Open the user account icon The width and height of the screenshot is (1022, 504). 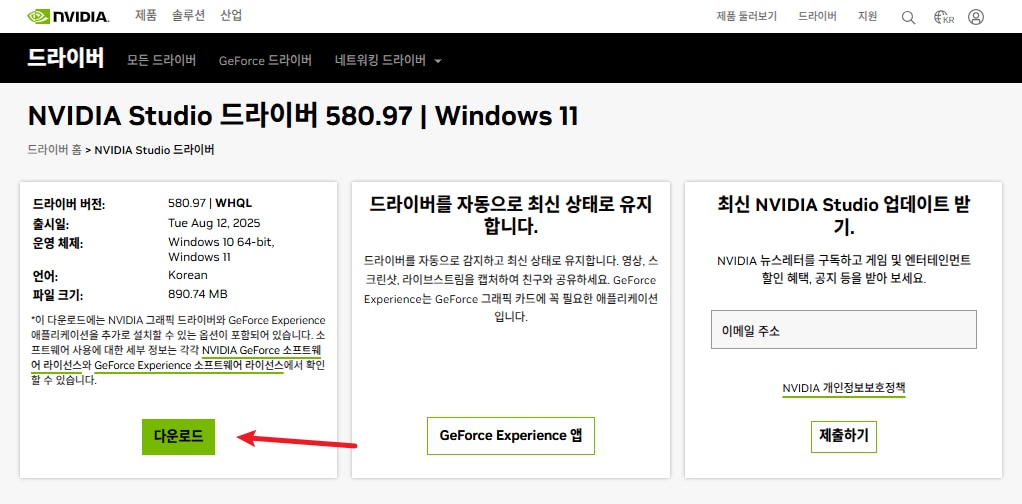(976, 17)
